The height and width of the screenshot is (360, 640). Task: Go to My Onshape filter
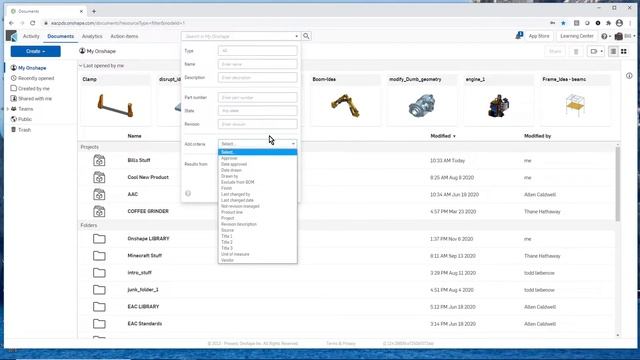32,68
